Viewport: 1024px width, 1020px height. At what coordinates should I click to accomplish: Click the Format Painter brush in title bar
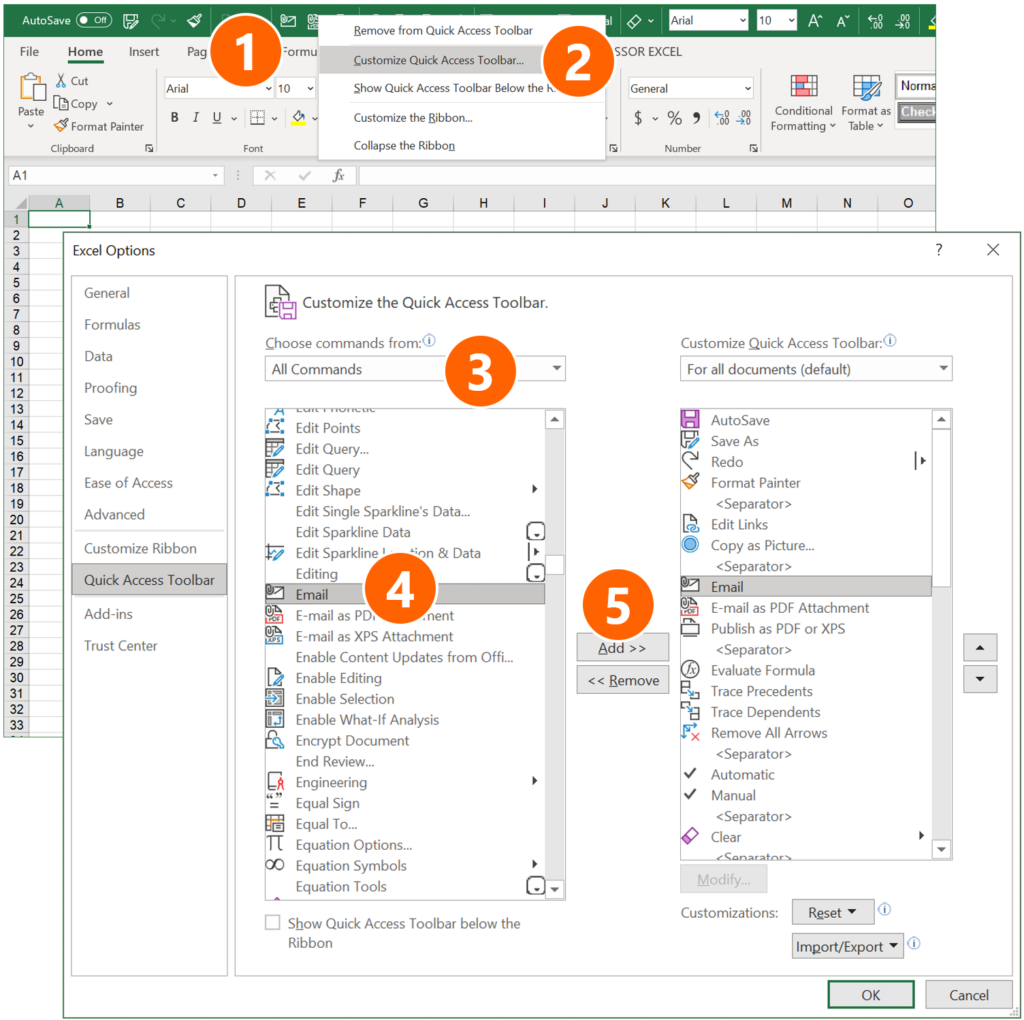(195, 20)
